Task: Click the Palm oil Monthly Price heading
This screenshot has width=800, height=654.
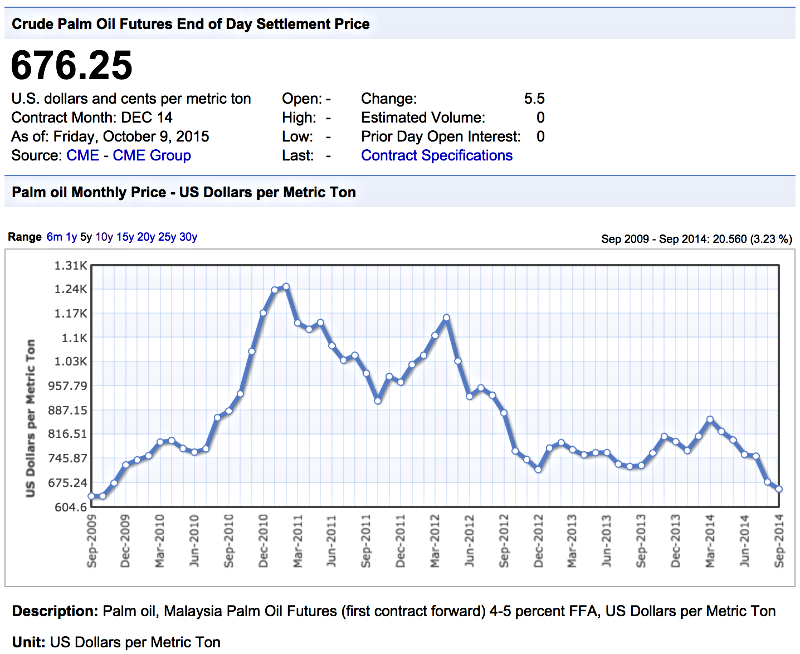Action: click(x=183, y=191)
